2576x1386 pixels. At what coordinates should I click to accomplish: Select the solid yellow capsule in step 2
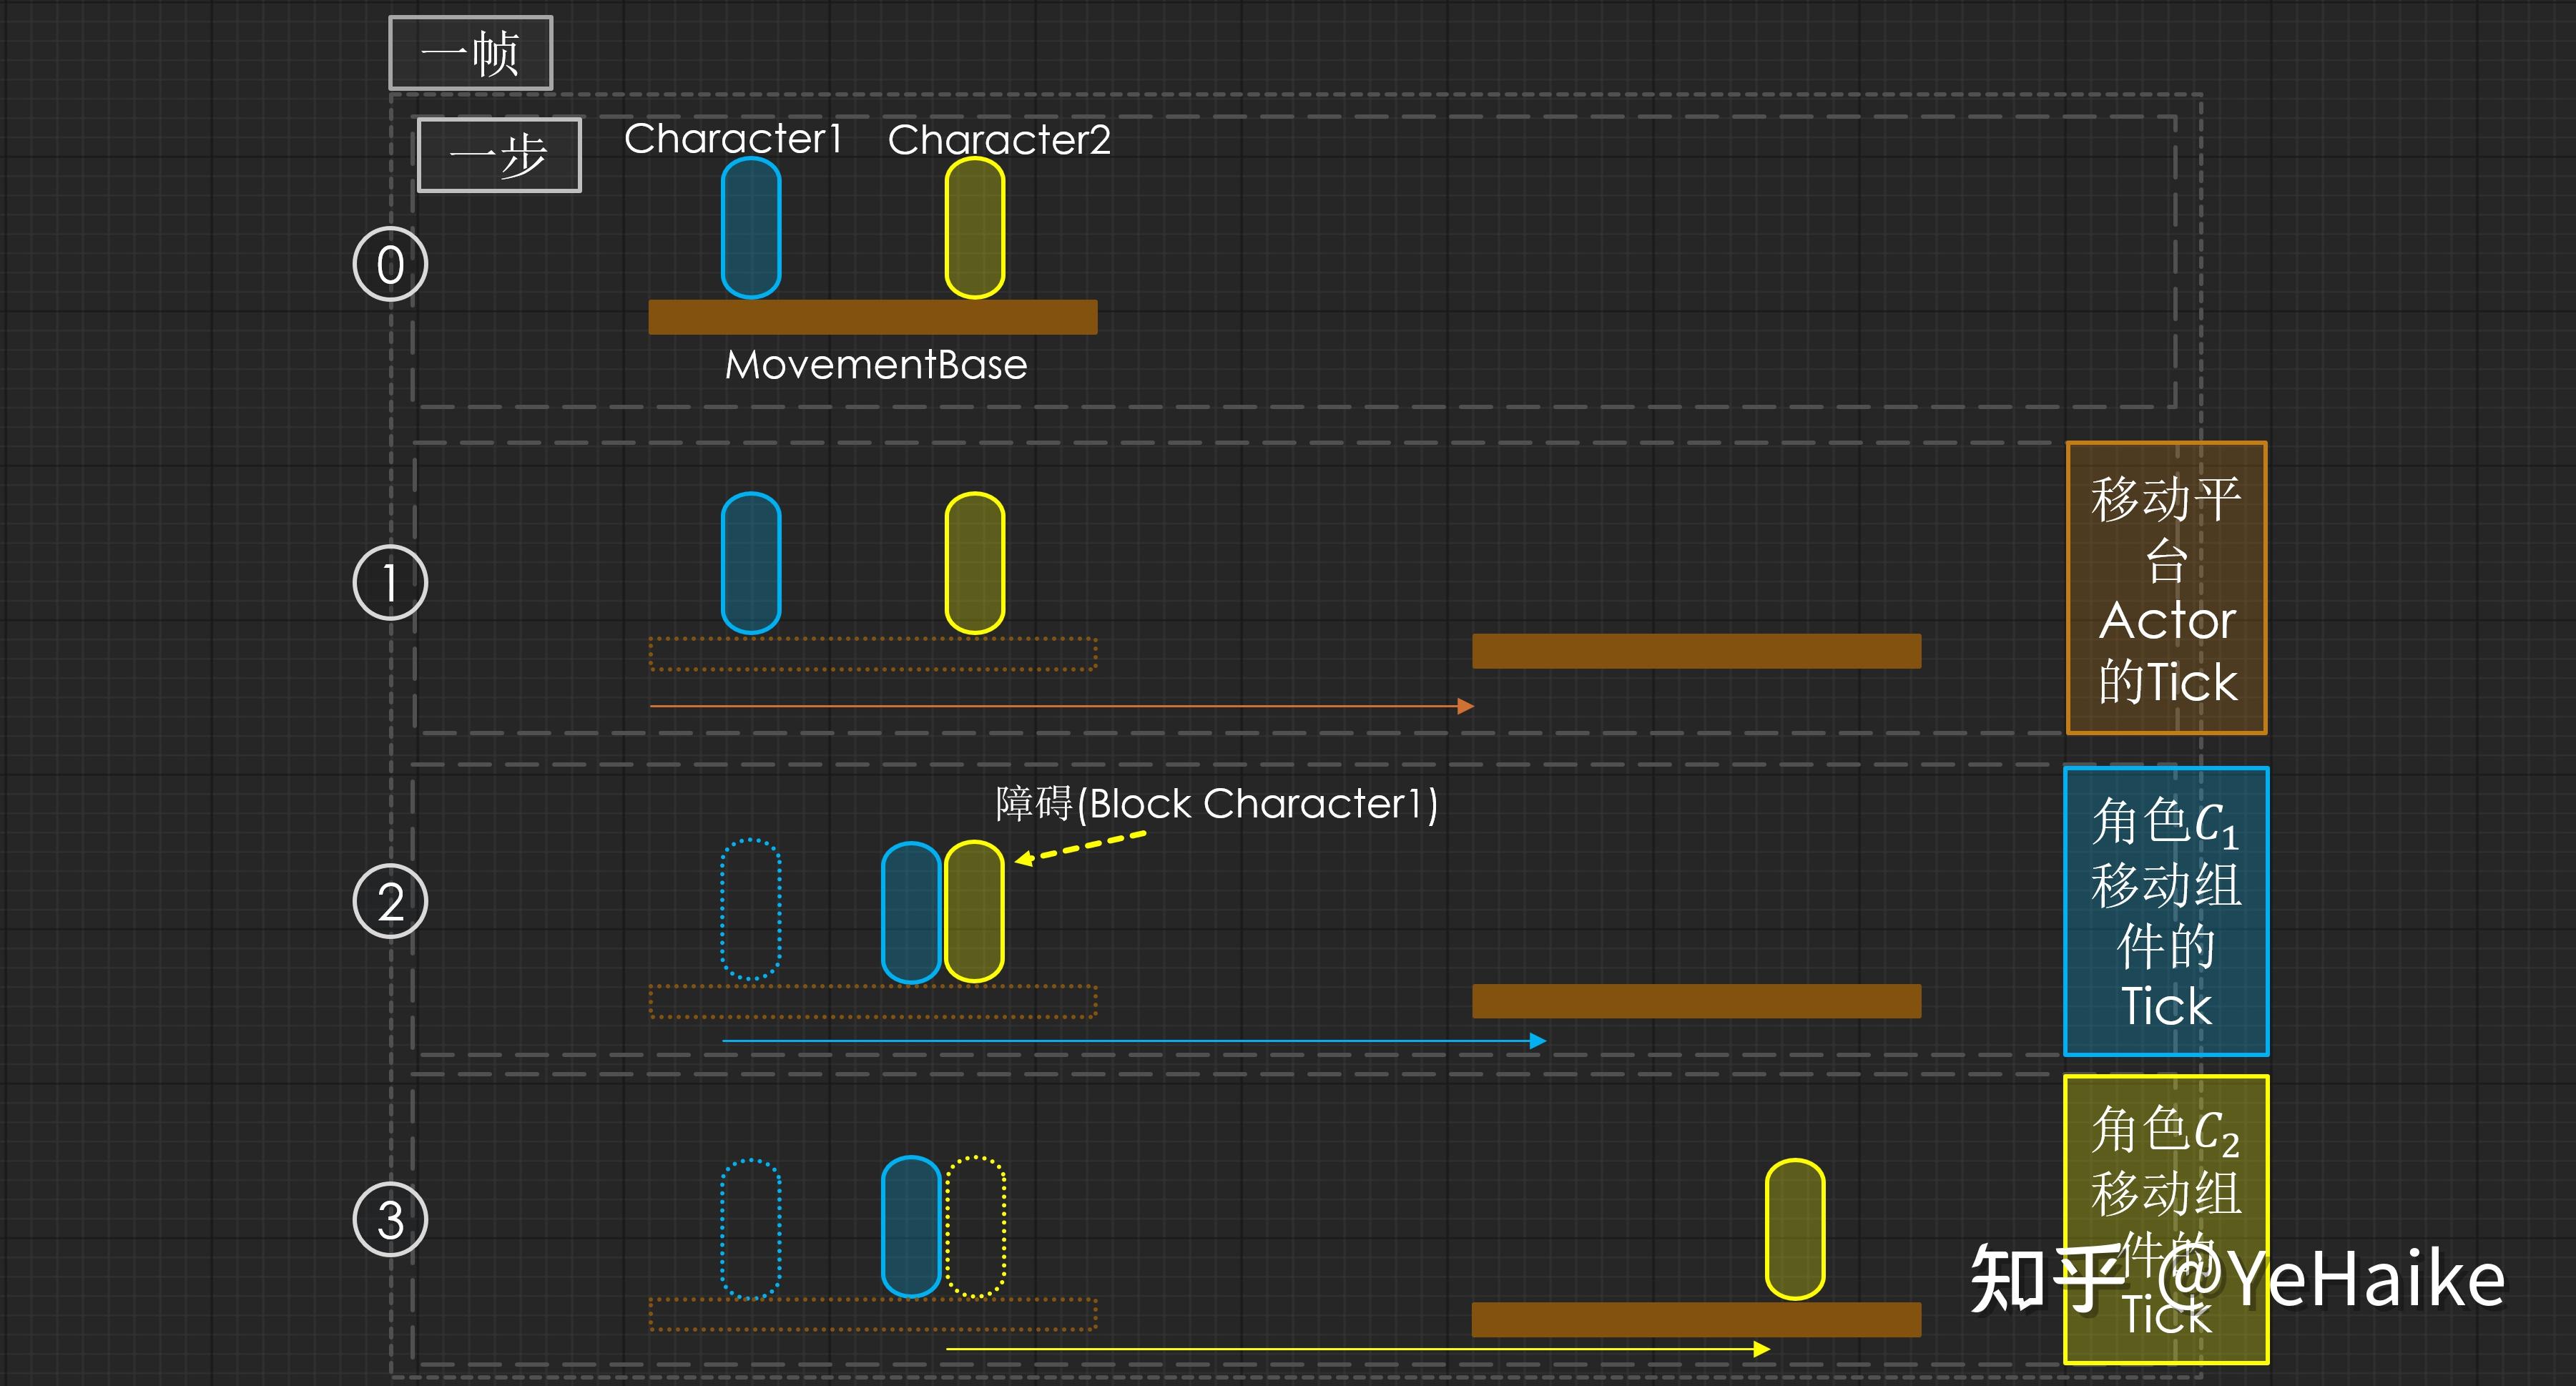pos(974,911)
